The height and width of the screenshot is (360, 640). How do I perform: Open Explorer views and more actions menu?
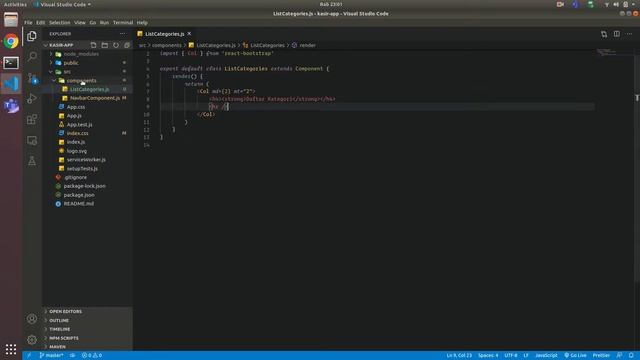point(122,34)
